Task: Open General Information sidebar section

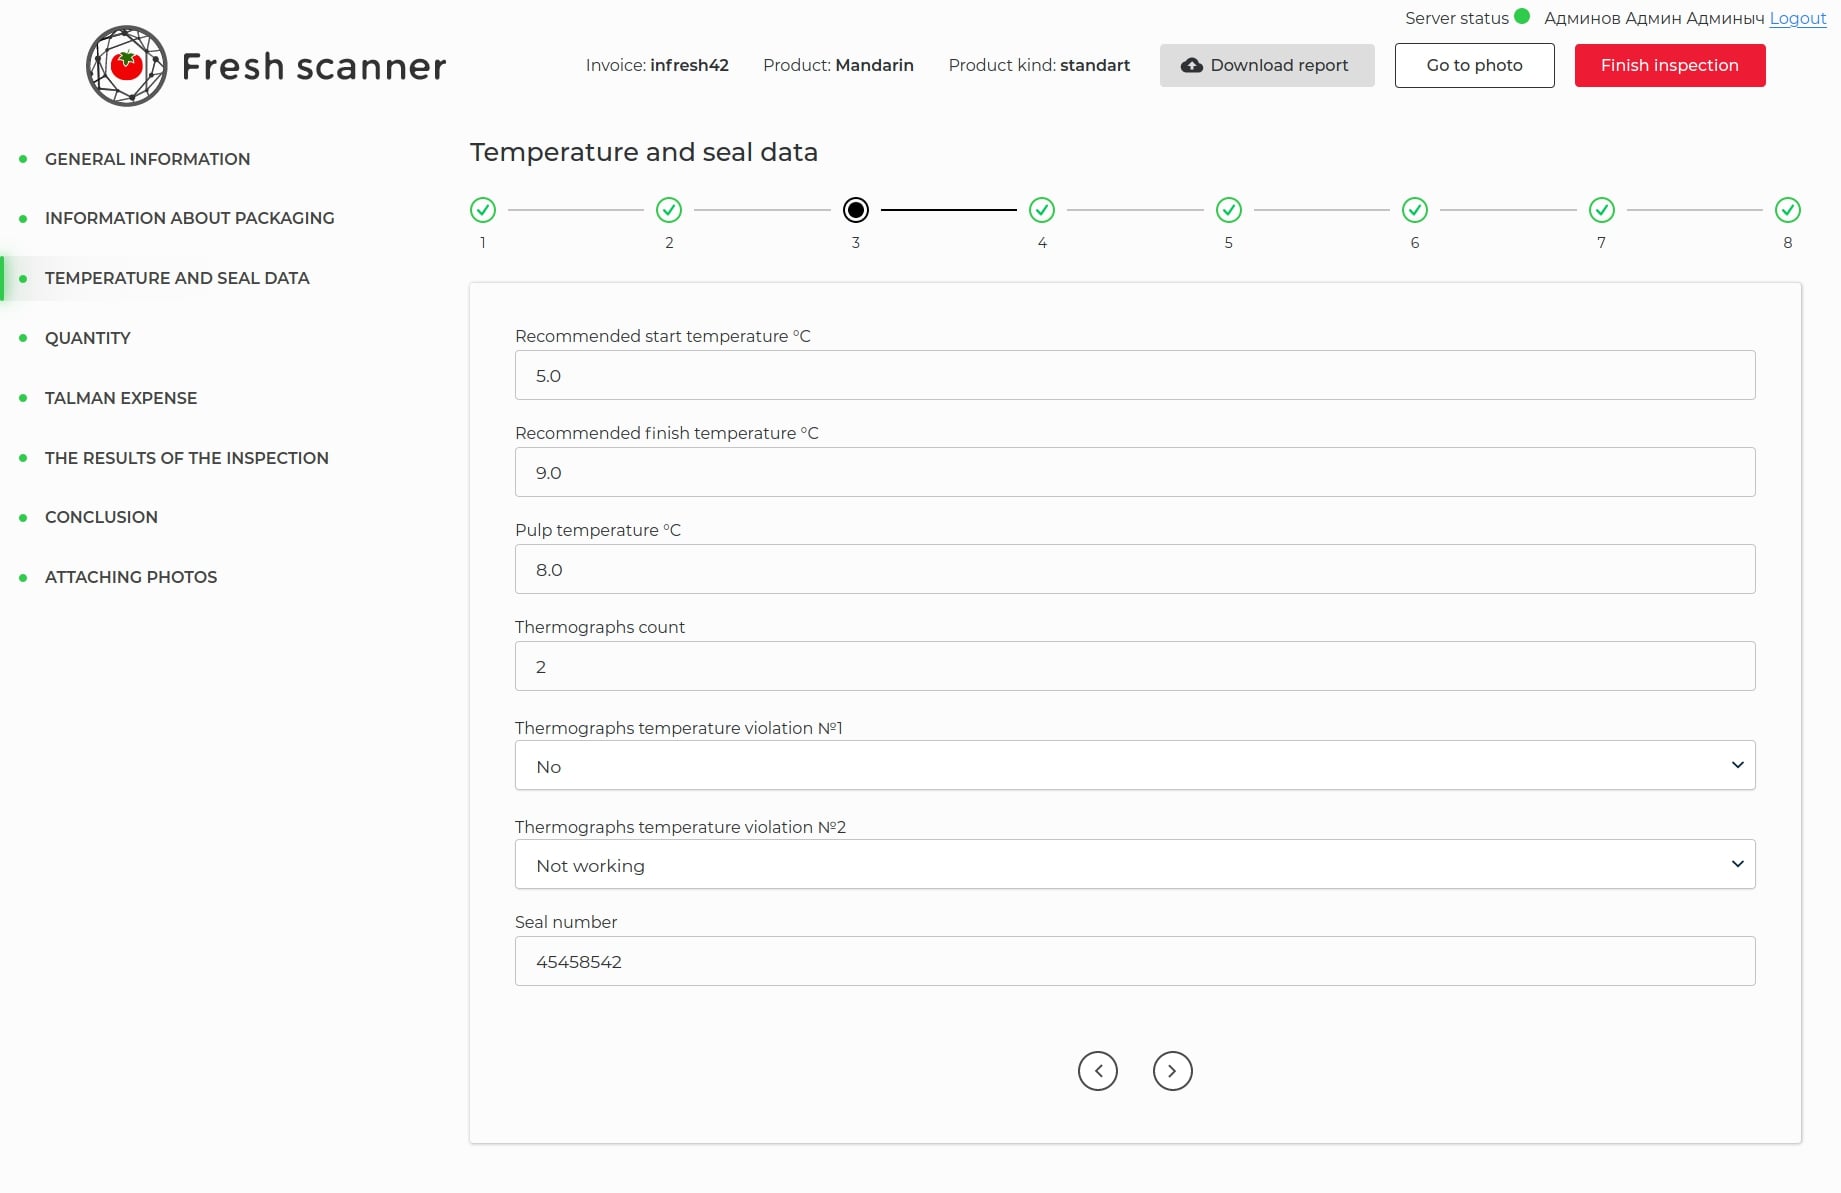Action: click(147, 159)
